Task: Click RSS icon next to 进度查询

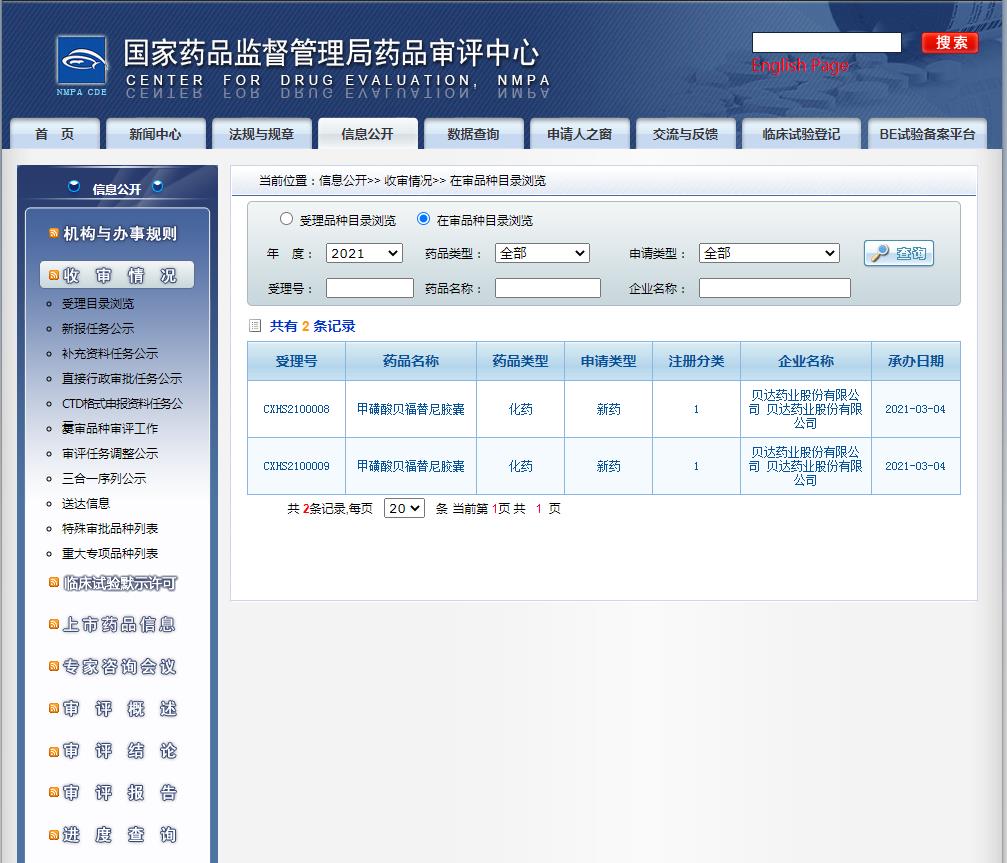Action: [x=54, y=835]
